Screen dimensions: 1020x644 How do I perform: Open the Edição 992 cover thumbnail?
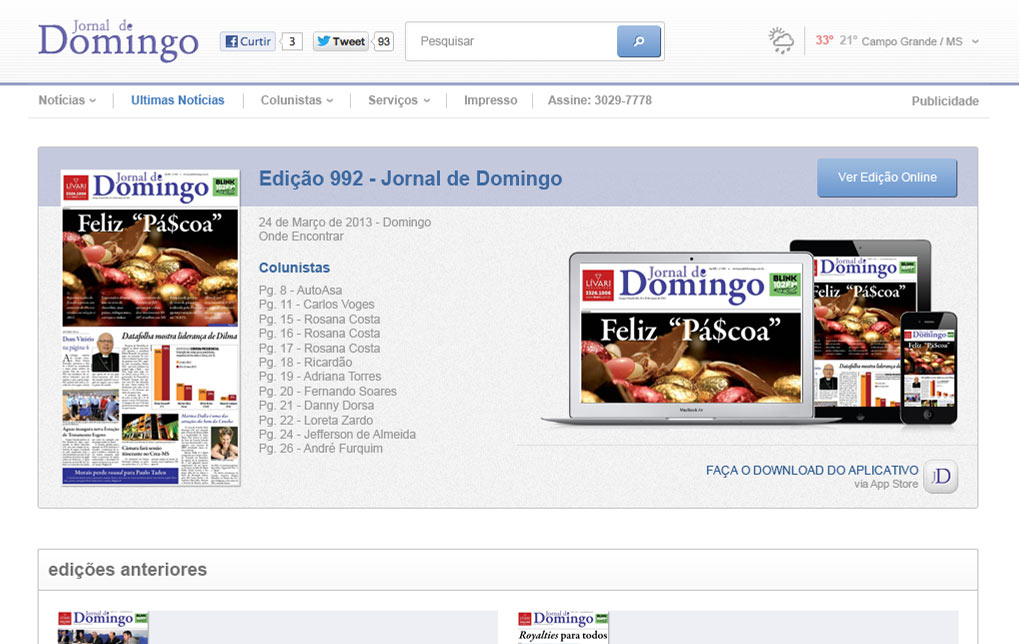[x=151, y=328]
